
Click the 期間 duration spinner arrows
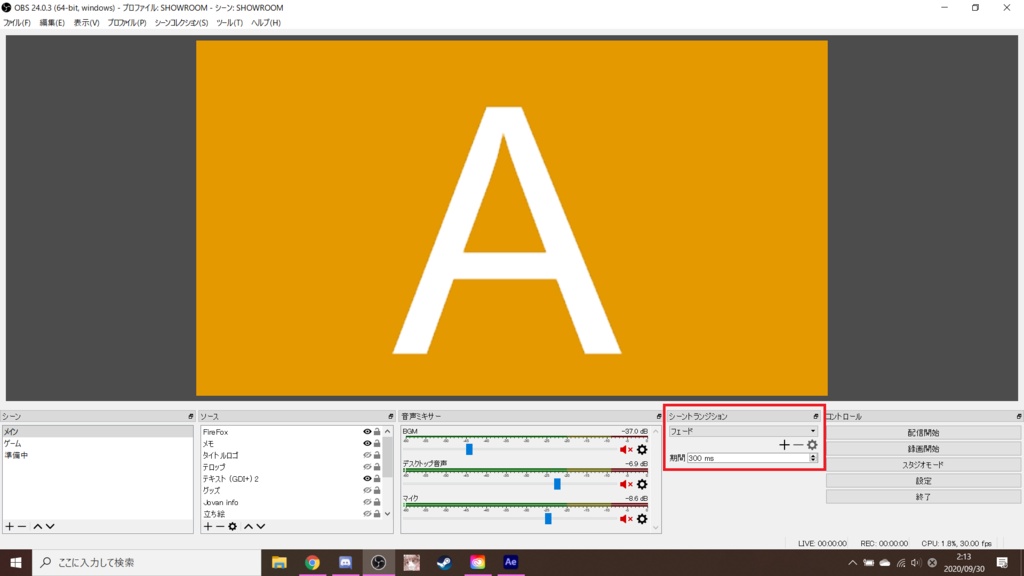coord(813,458)
